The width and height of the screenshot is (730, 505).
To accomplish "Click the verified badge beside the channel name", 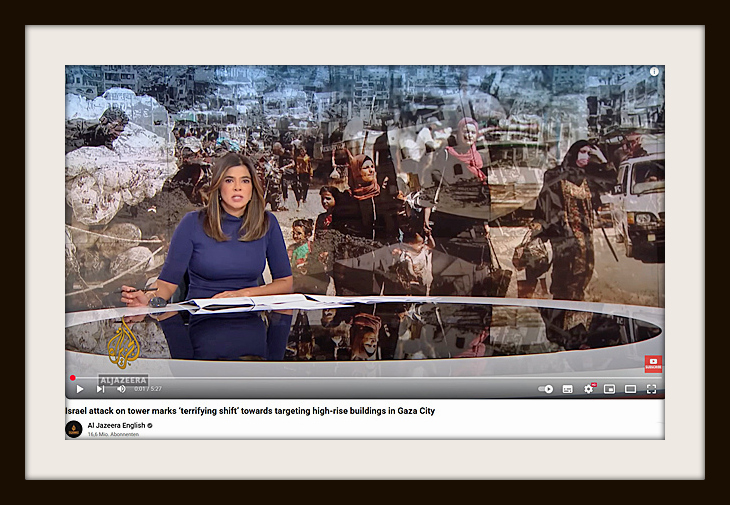I will pos(150,425).
